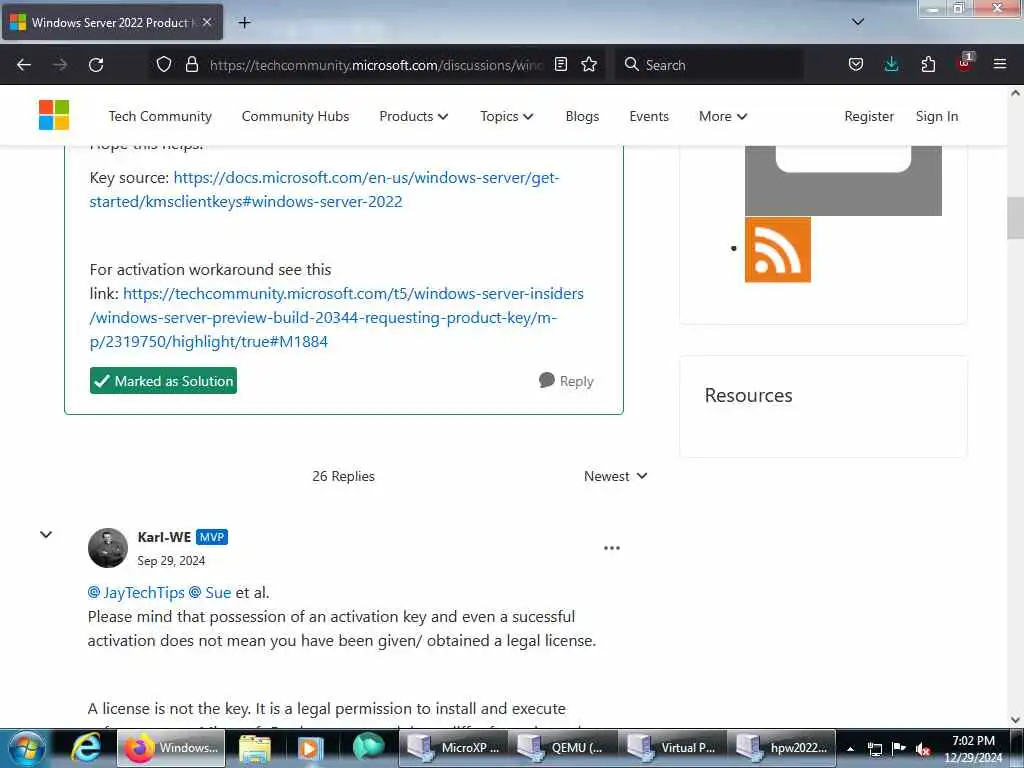
Task: Save page to Pocket
Action: coord(856,64)
